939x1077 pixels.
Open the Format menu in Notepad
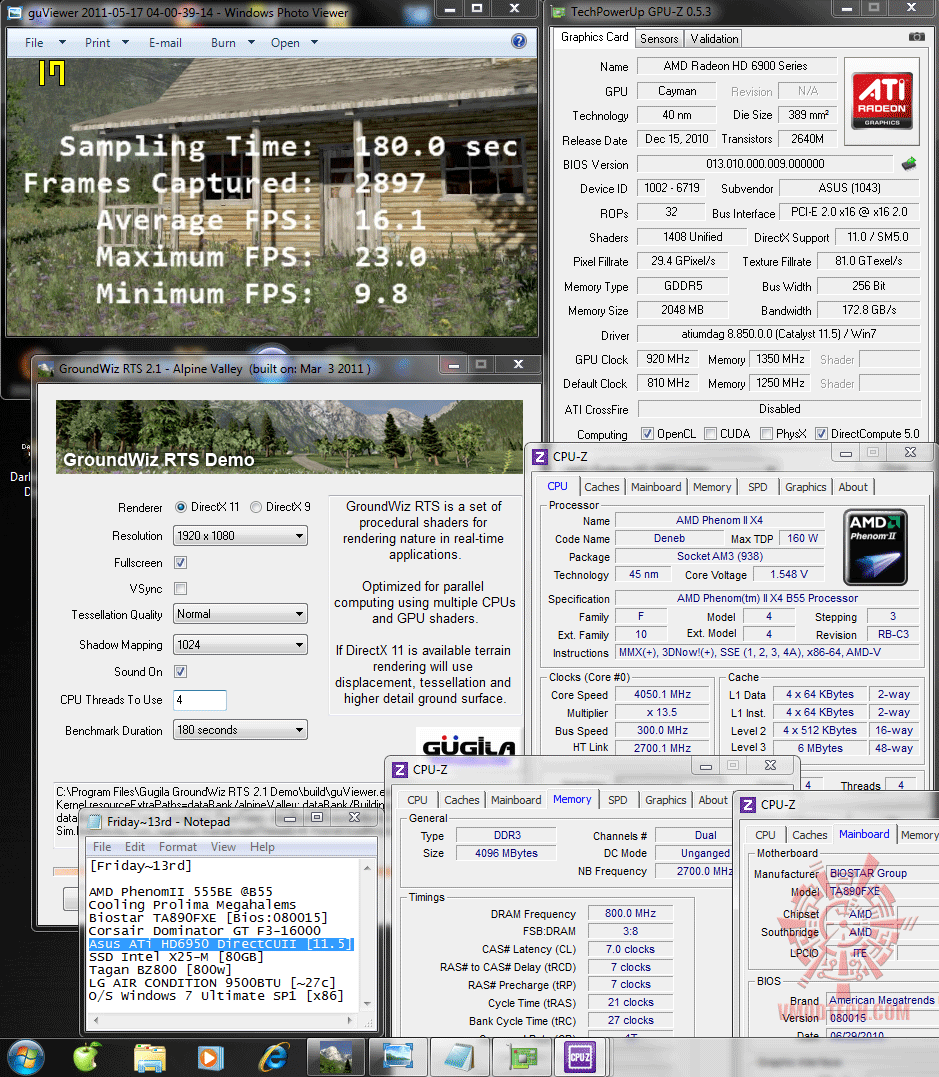pyautogui.click(x=178, y=847)
